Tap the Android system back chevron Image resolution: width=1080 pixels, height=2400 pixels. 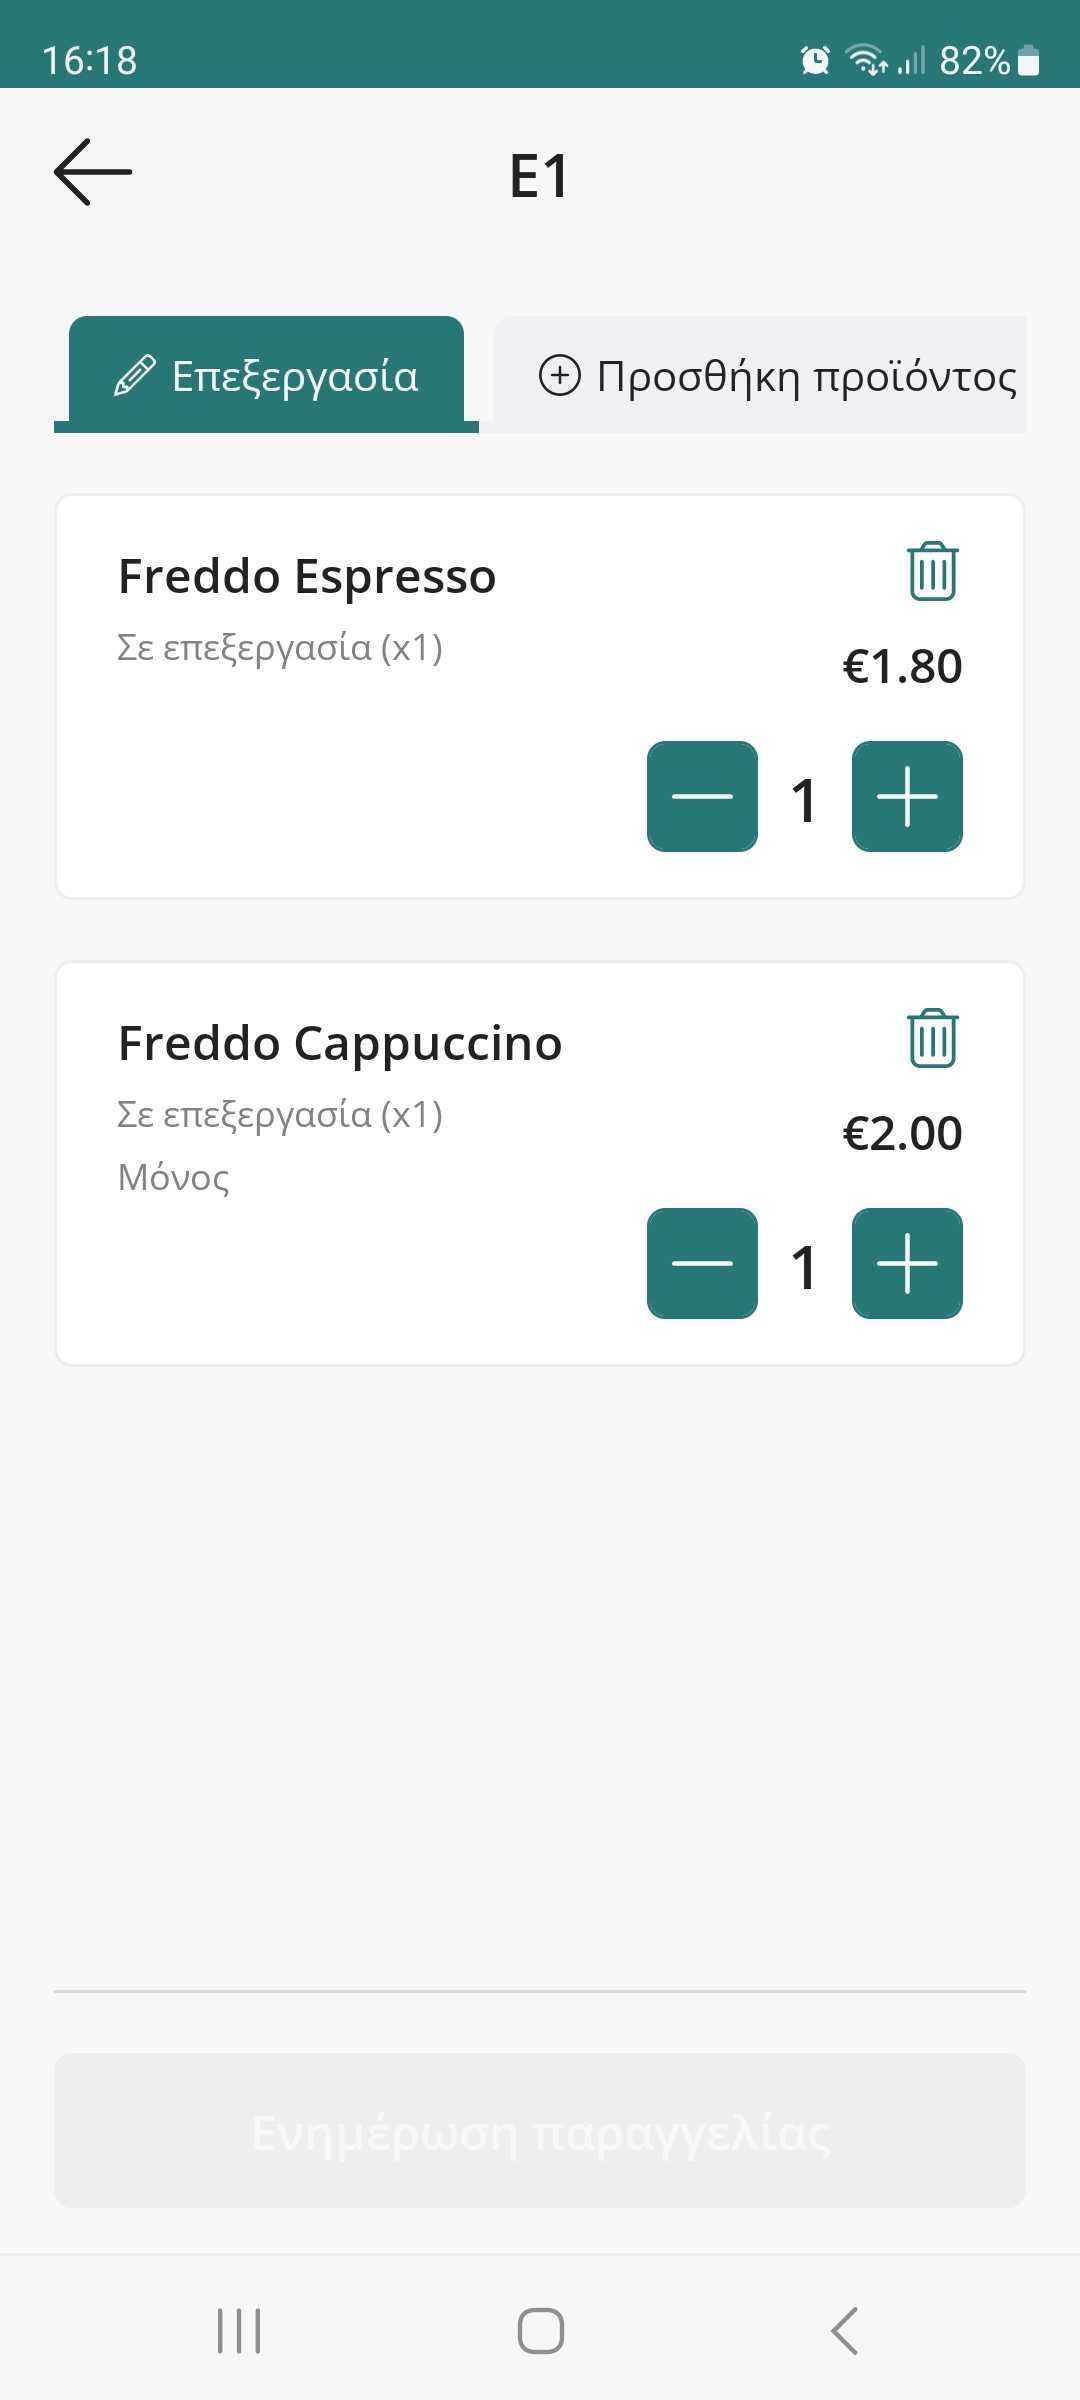845,2331
